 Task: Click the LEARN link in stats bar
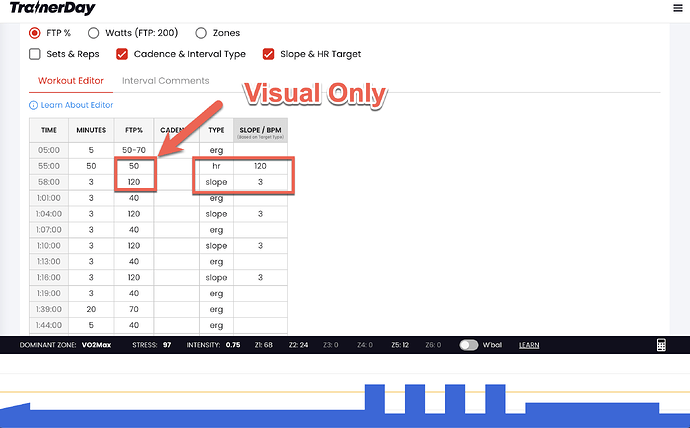pyautogui.click(x=530, y=345)
